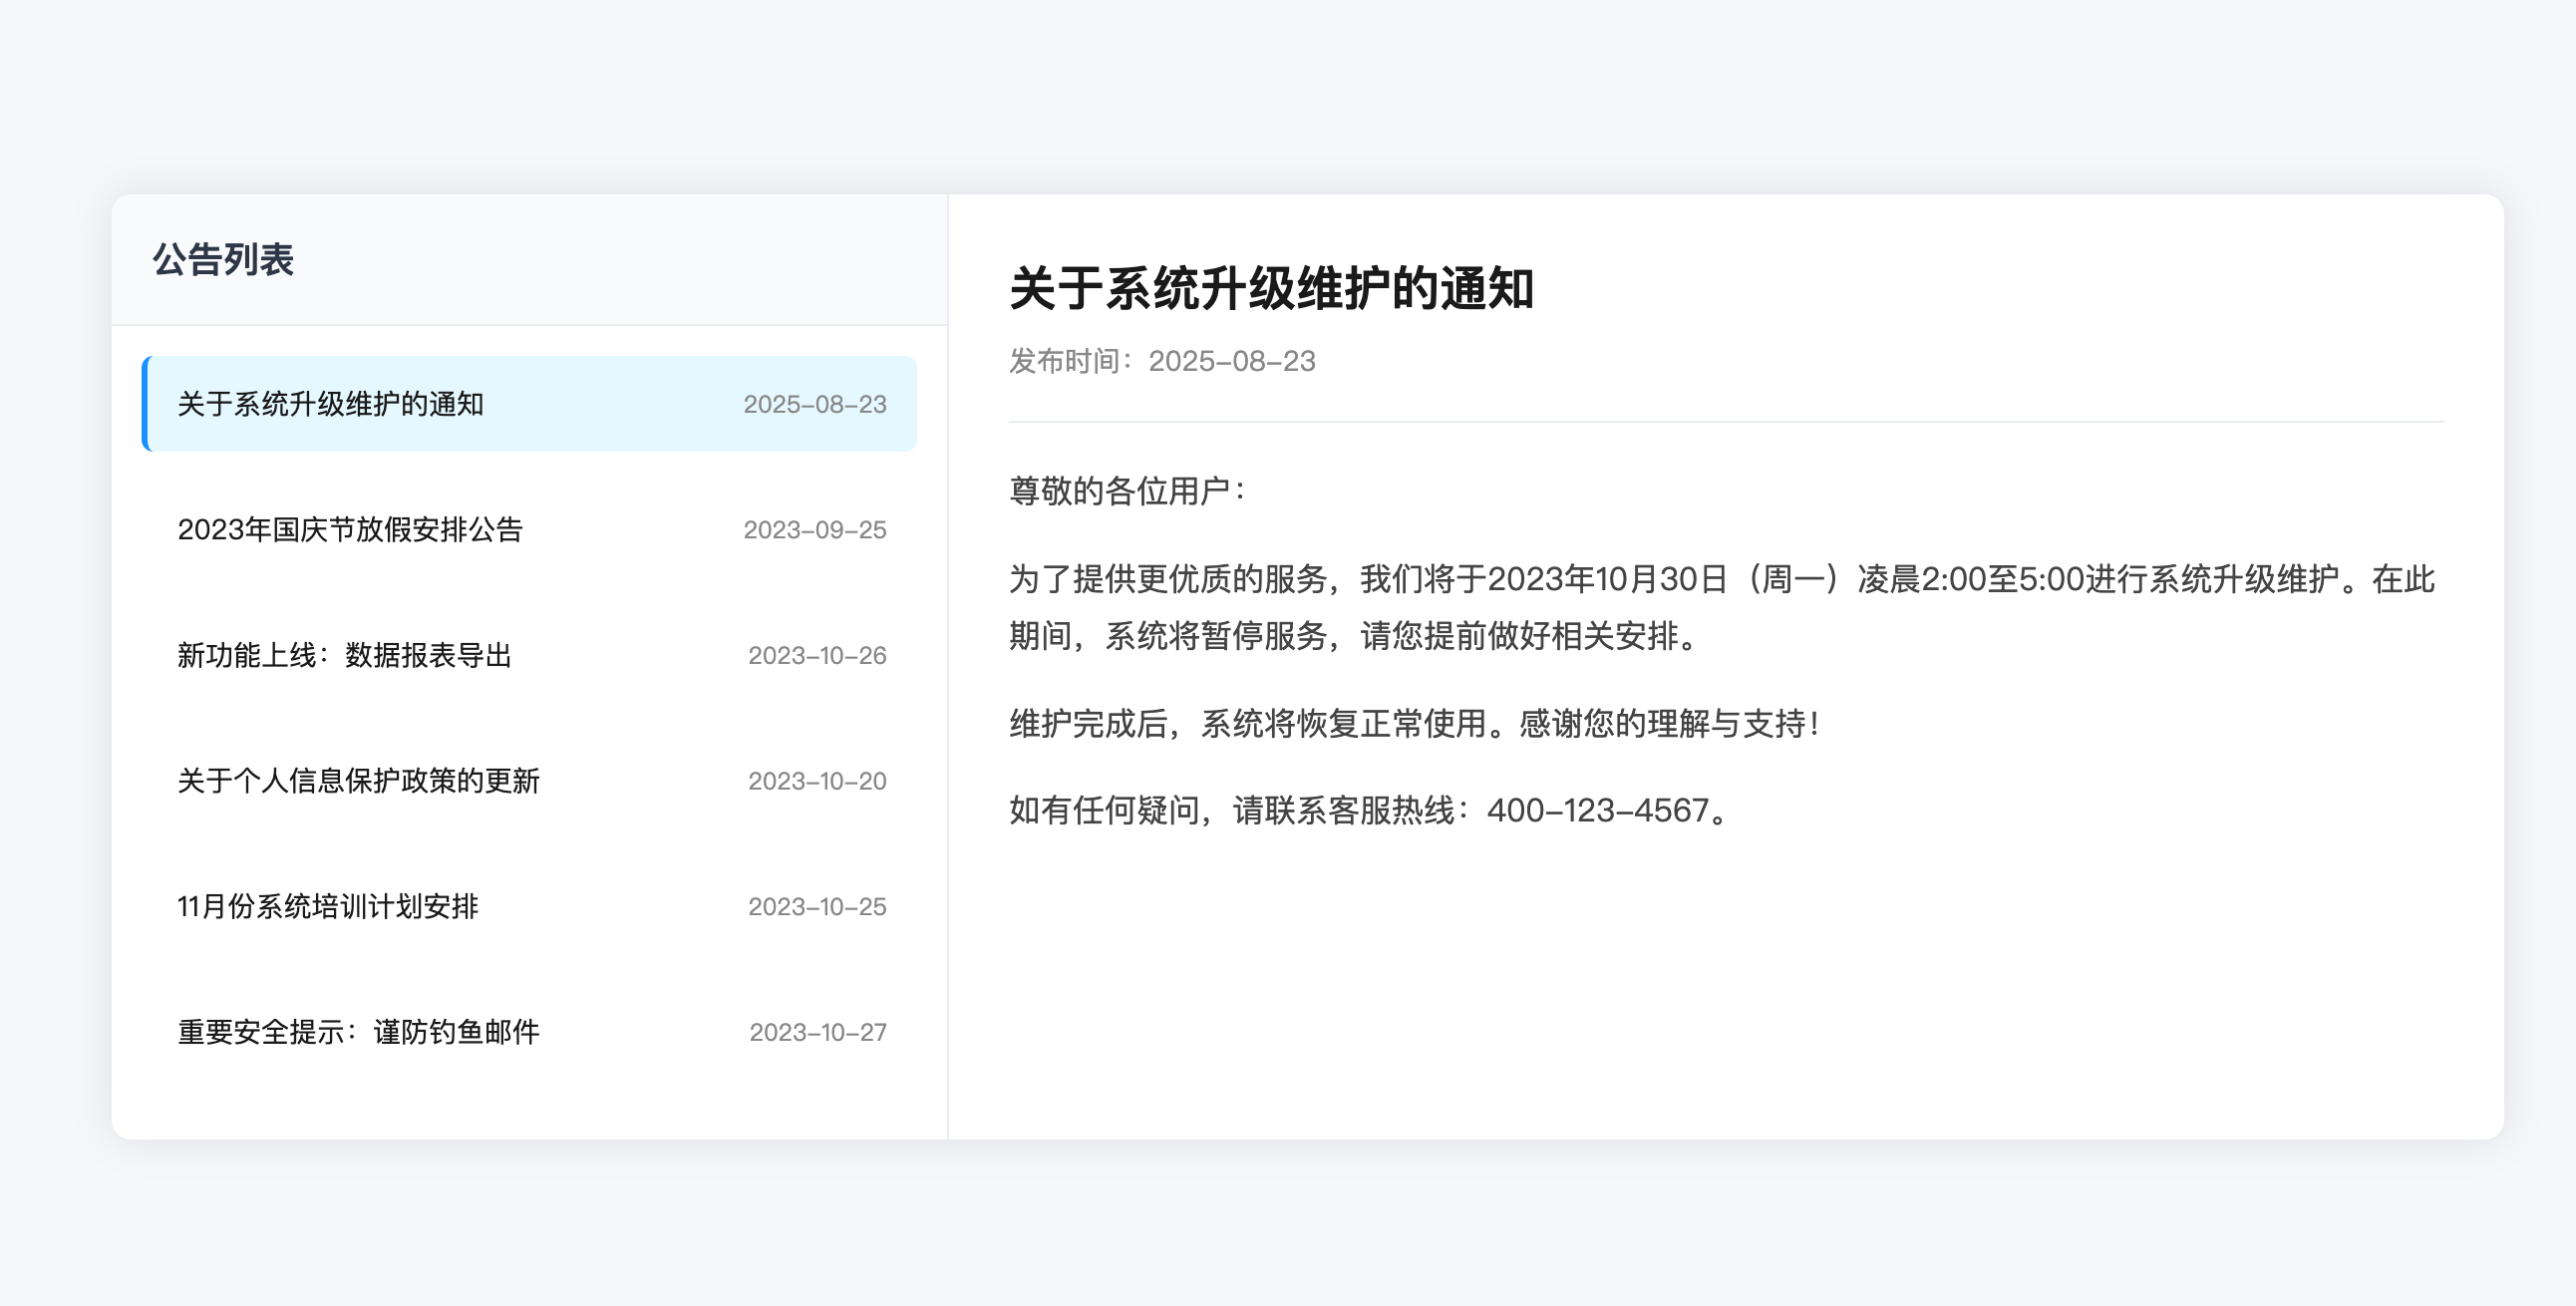The width and height of the screenshot is (2576, 1306).
Task: Click the 发布时间 publish date text
Action: 1160,362
